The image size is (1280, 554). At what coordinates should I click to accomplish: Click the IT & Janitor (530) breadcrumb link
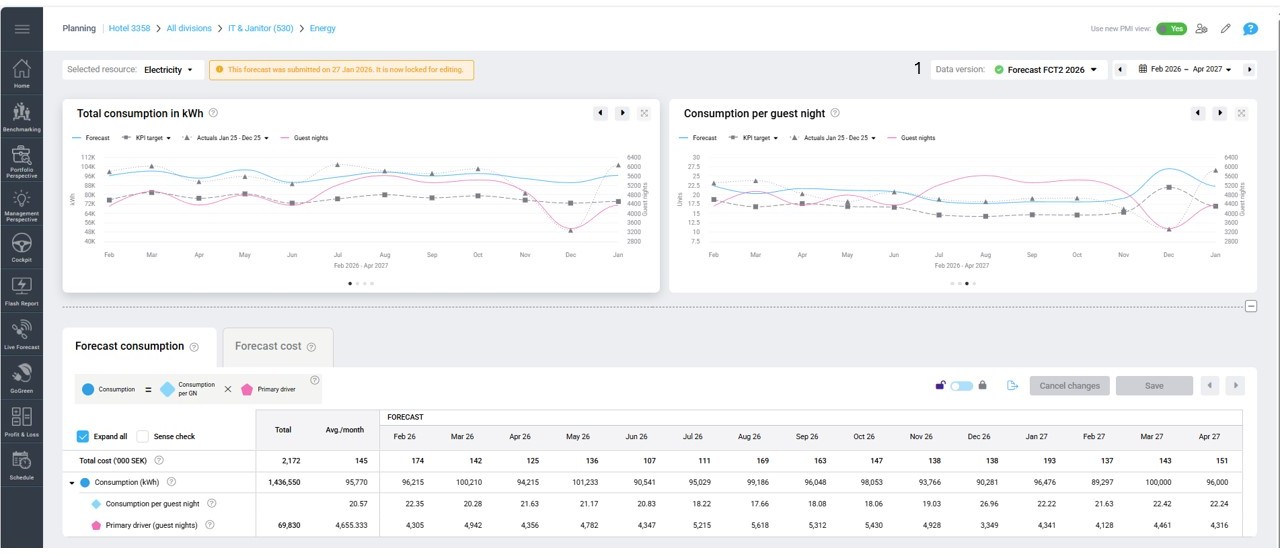coord(259,29)
